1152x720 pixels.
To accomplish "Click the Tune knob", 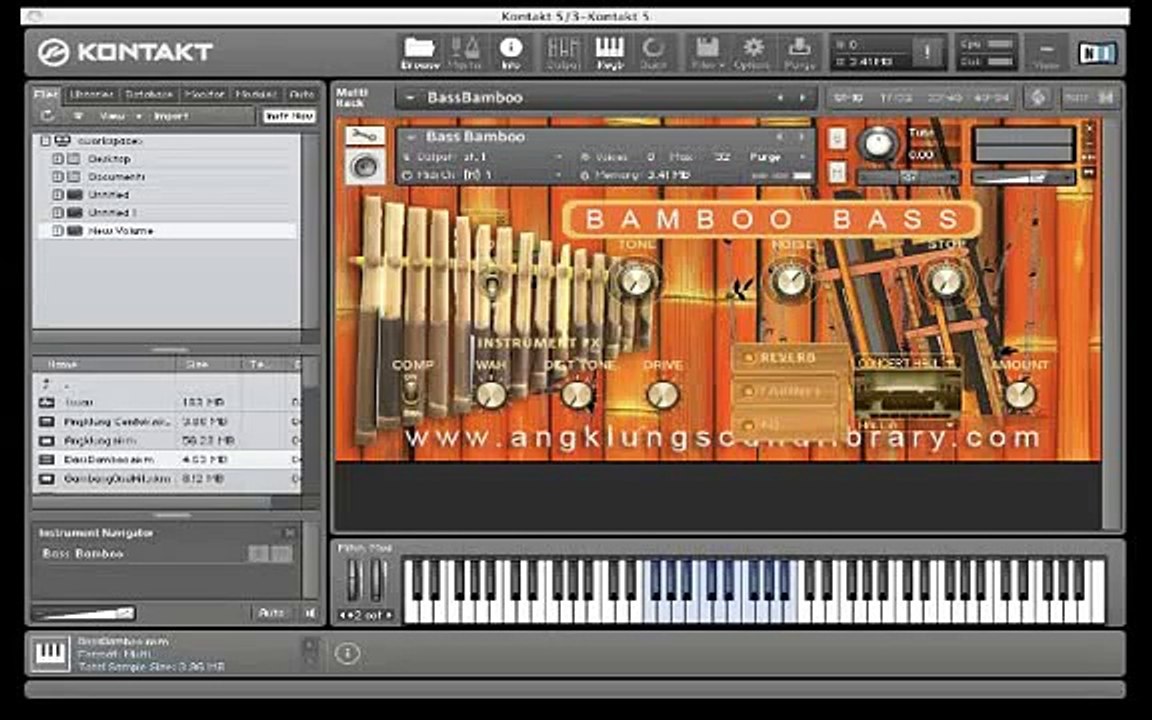I will 878,143.
